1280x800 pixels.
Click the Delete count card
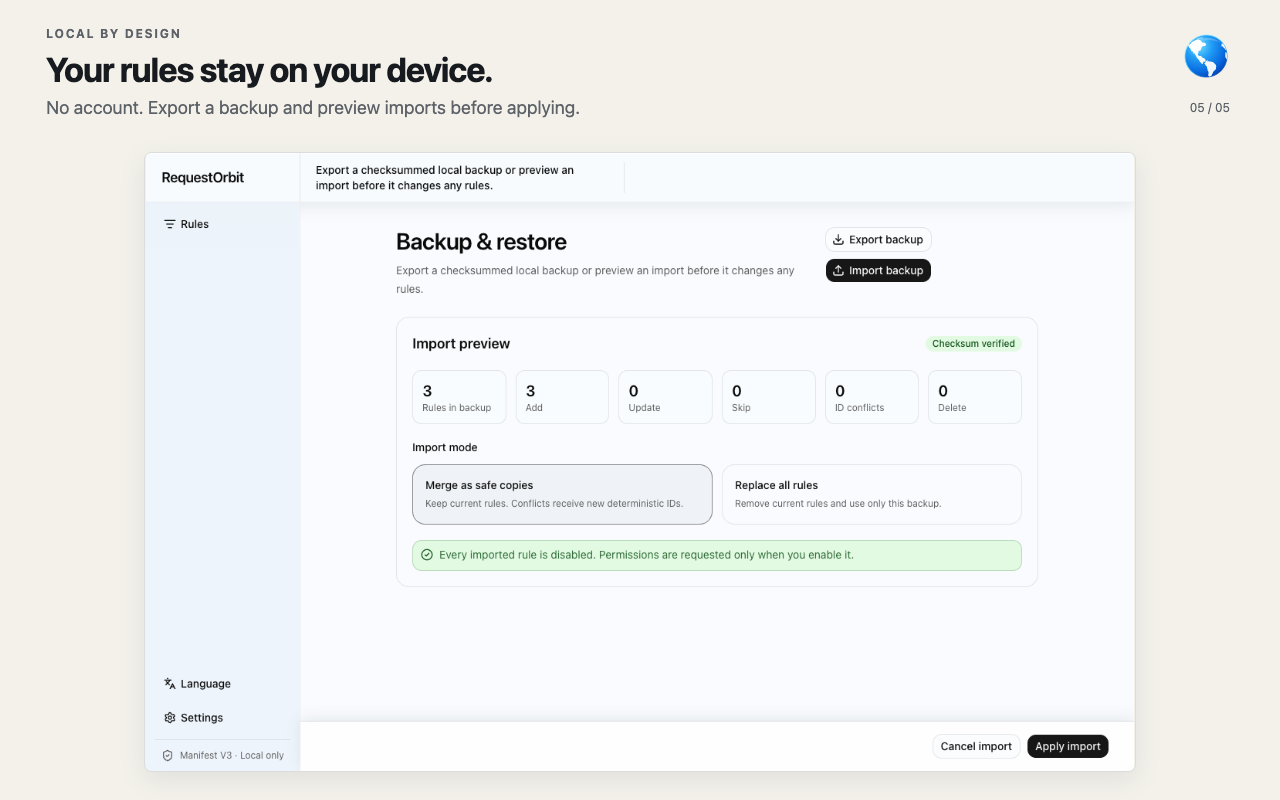tap(975, 397)
